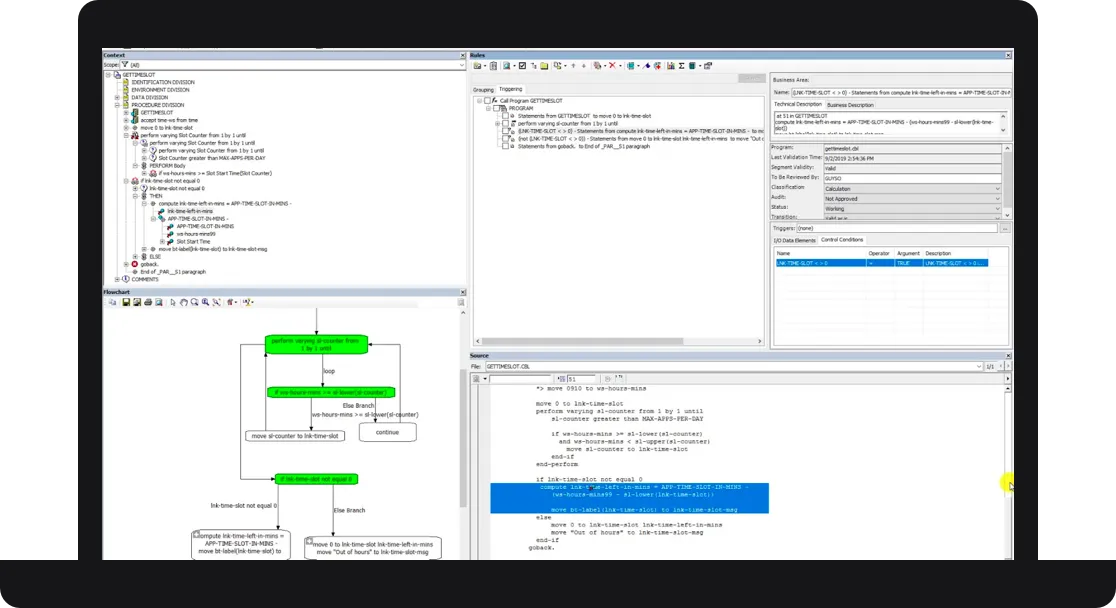Click the save icon in Flowchart toolbar

coord(125,302)
